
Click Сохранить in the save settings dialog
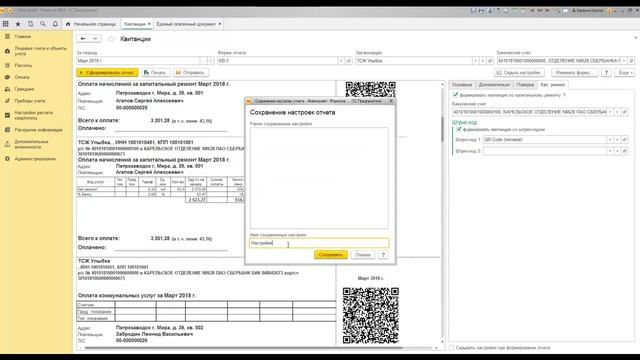(x=331, y=255)
